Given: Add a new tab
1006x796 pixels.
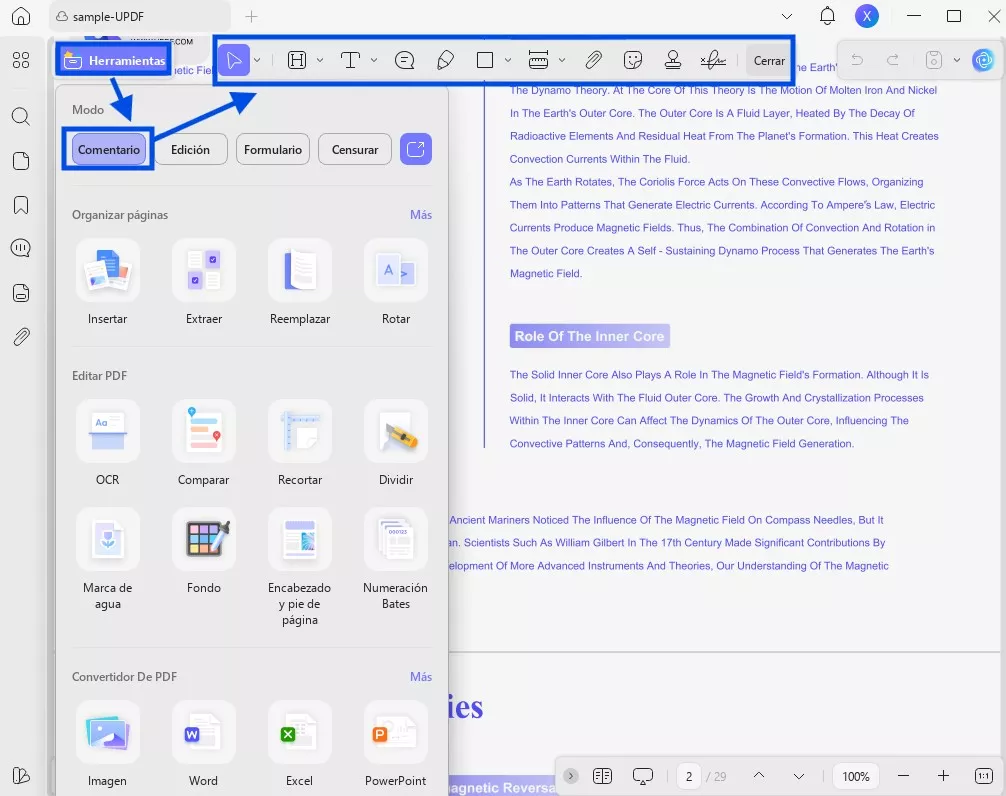Looking at the screenshot, I should (x=252, y=17).
